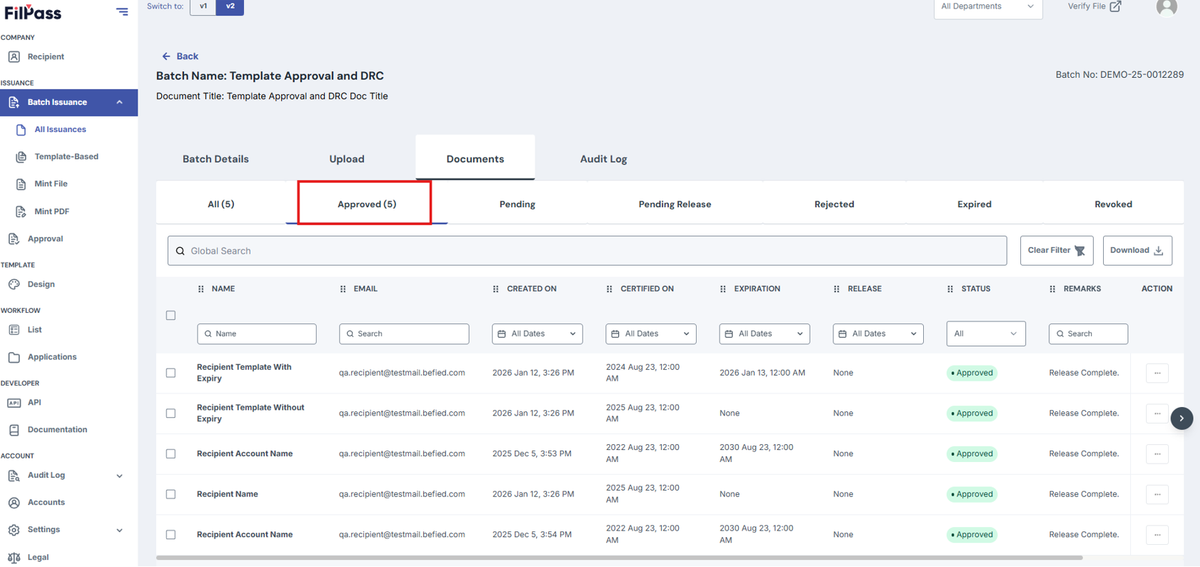Screen dimensions: 1200x567
Task: Check Recipient Account Name row created 3:54 PM
Action: click(171, 535)
